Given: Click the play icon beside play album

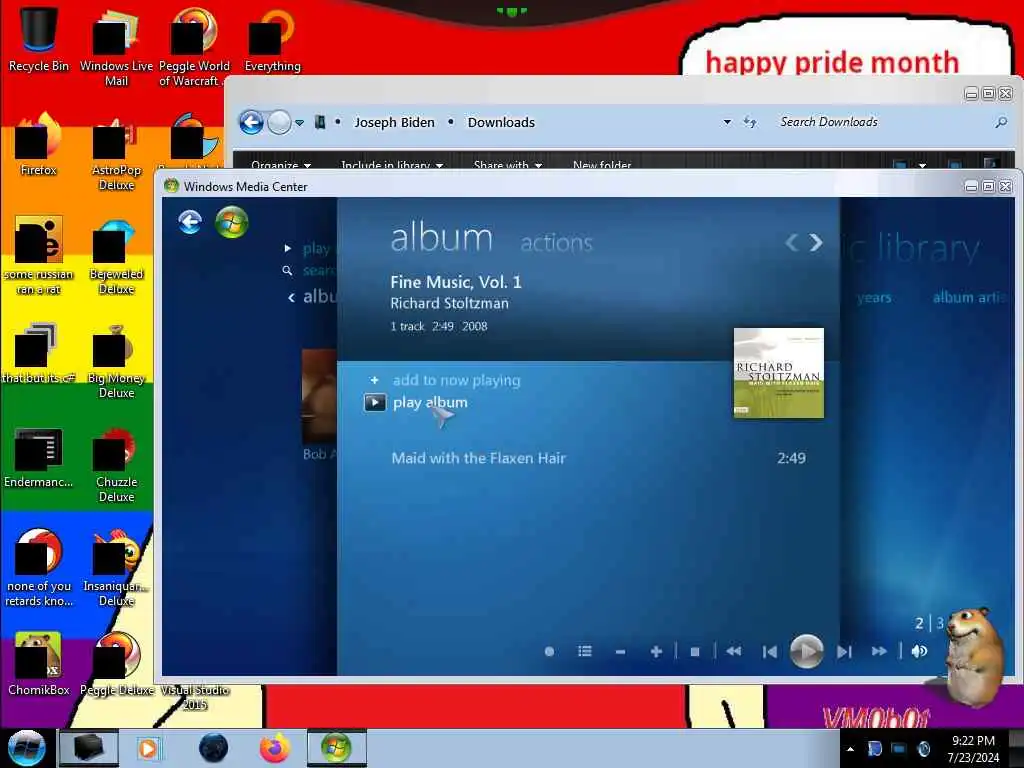Looking at the screenshot, I should [375, 402].
